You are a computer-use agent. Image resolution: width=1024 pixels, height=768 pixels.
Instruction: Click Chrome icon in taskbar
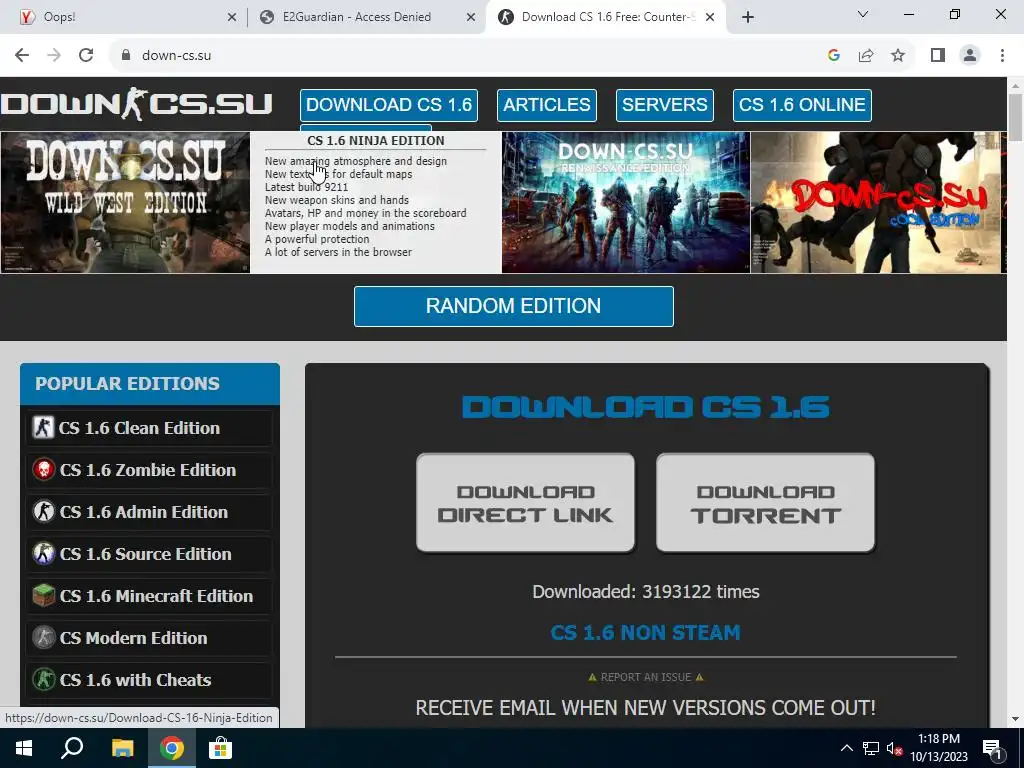171,748
